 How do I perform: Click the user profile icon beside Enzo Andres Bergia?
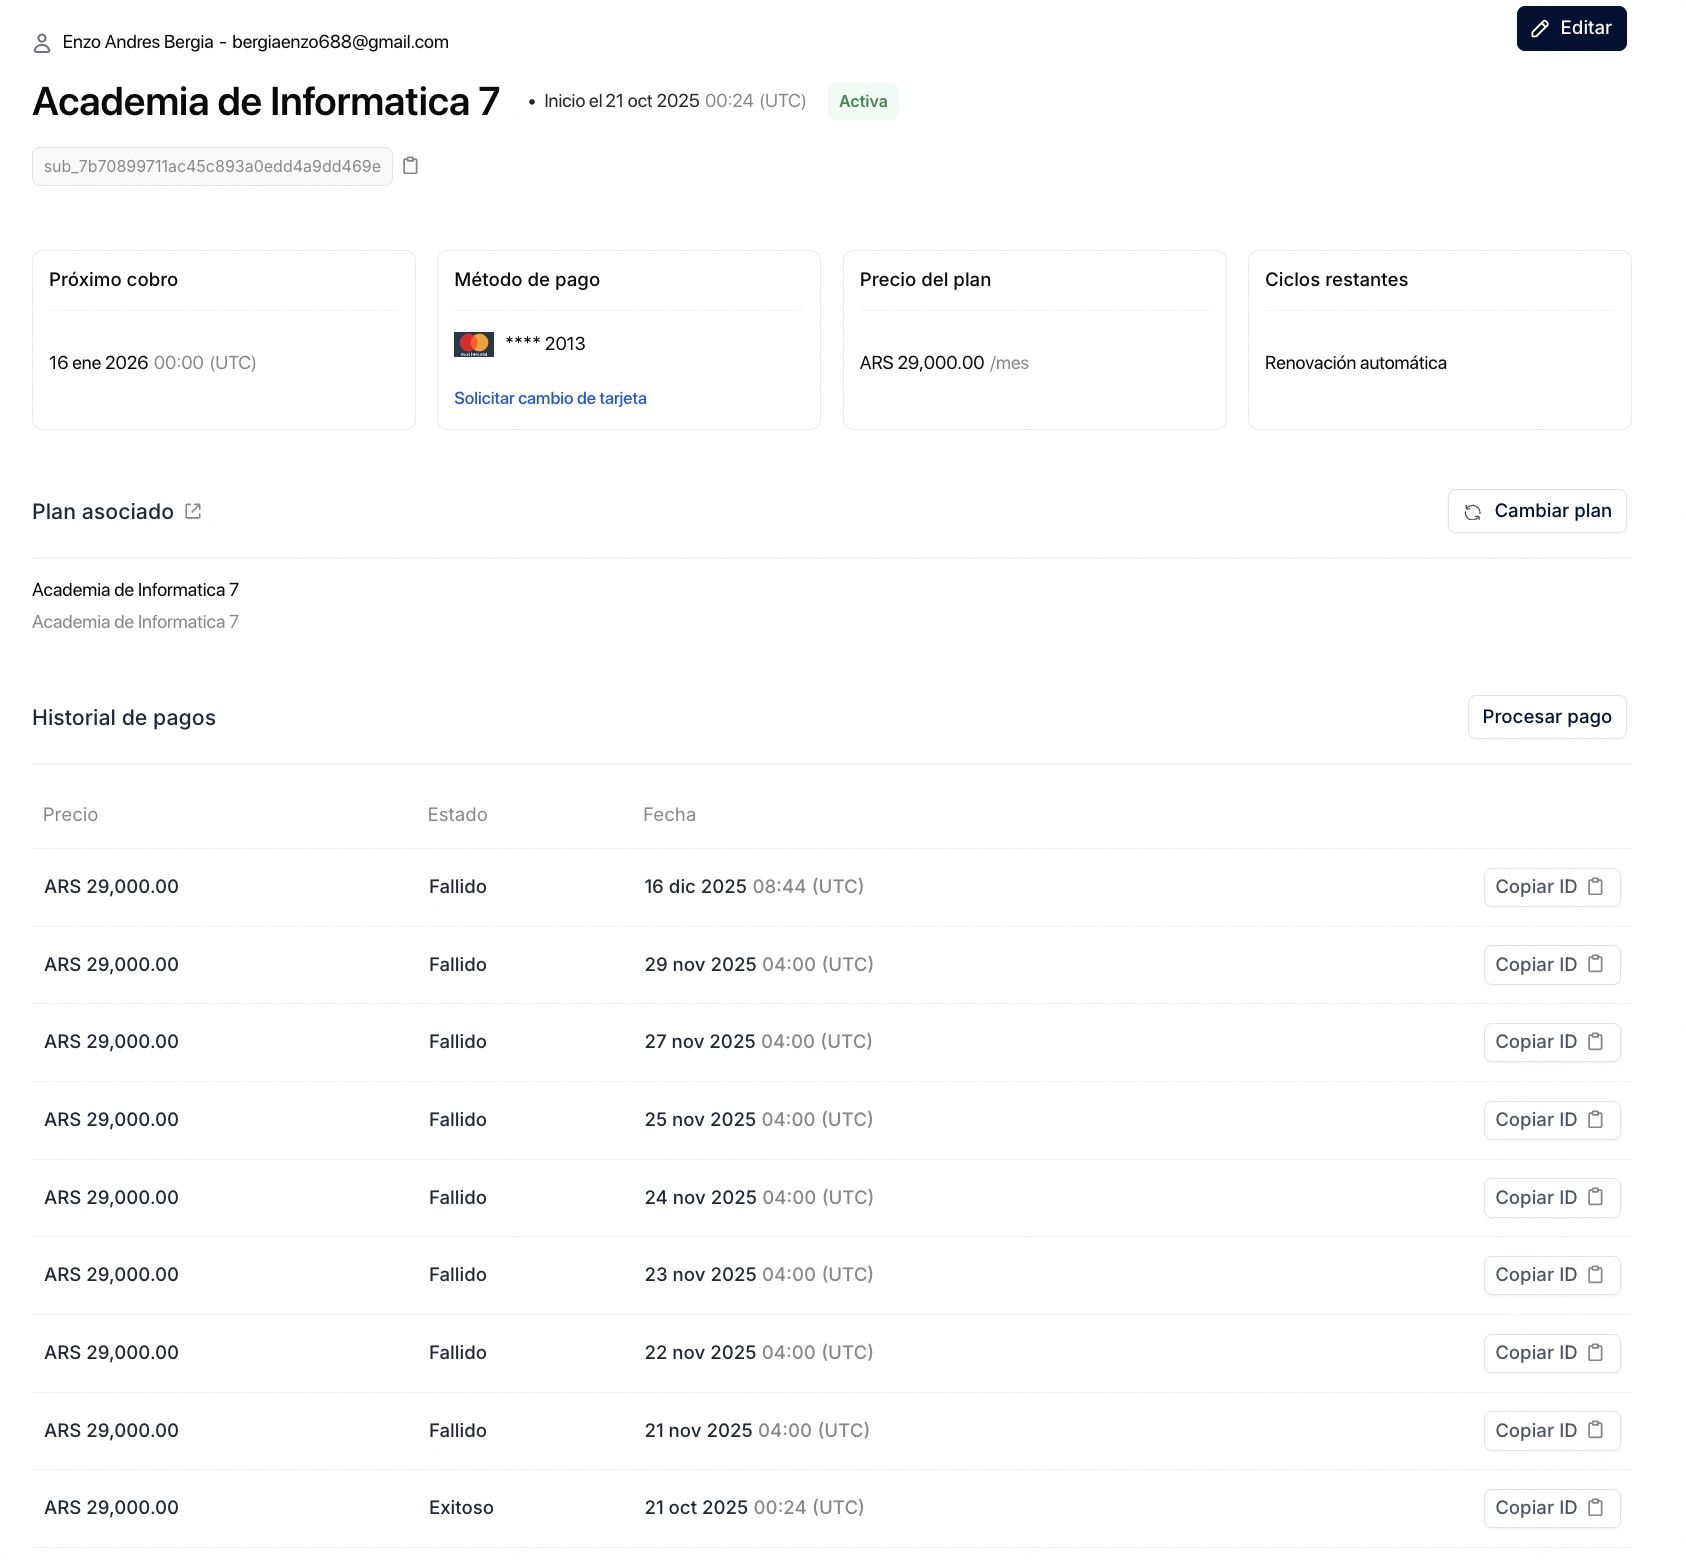click(42, 43)
